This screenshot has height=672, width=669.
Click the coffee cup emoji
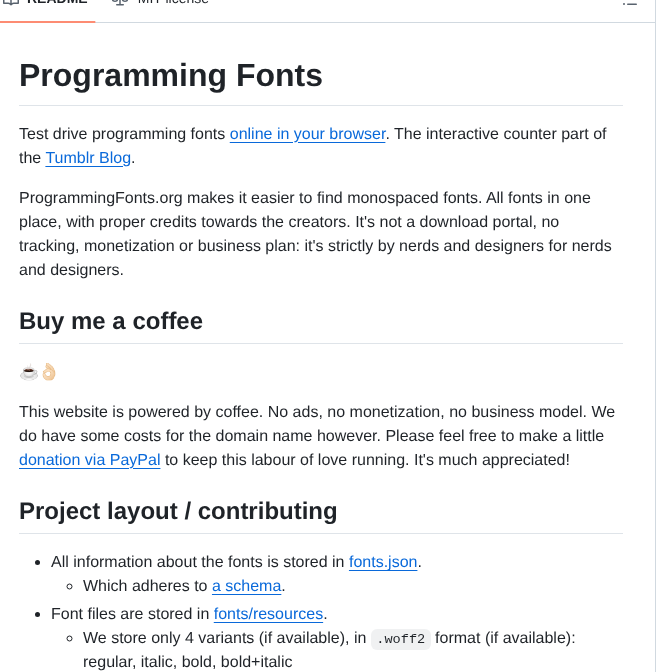(29, 372)
